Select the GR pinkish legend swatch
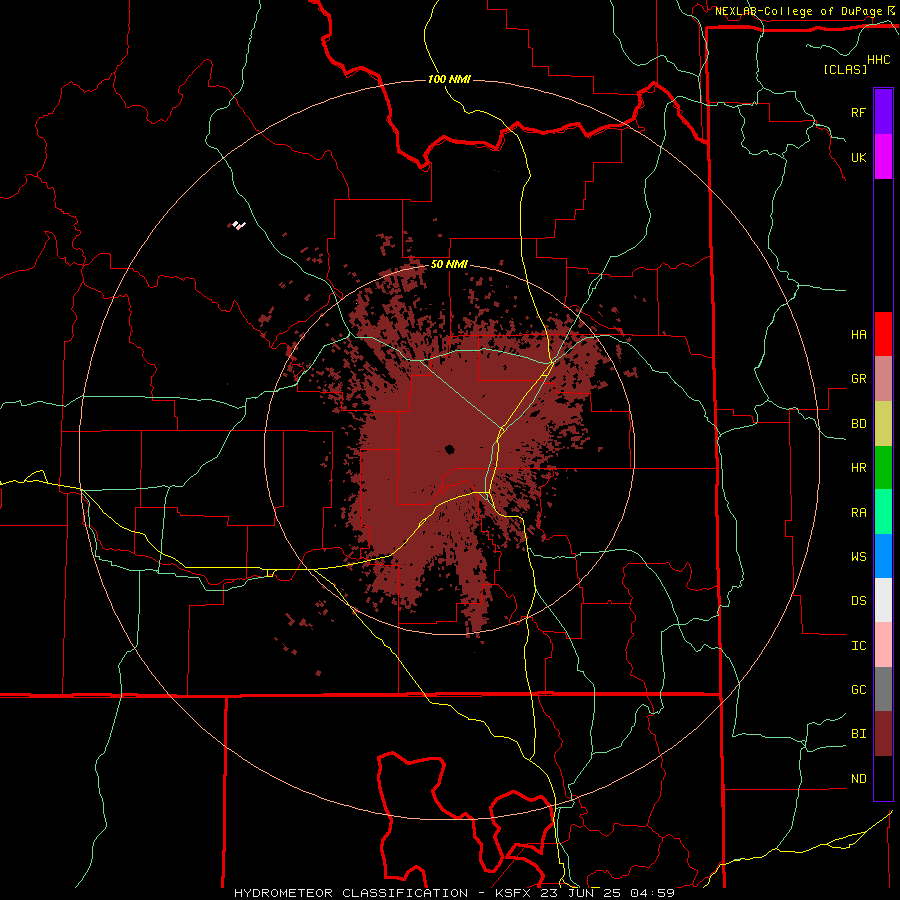Viewport: 900px width, 900px height. point(883,379)
